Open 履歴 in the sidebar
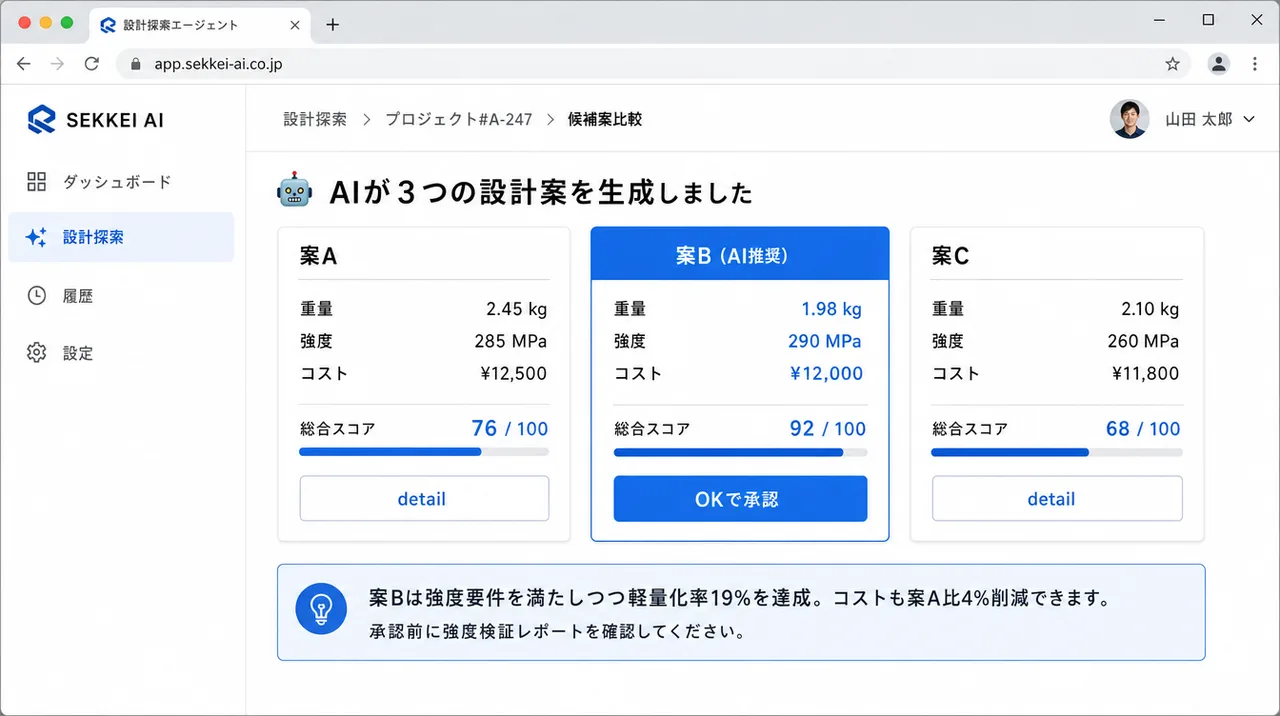 (x=121, y=296)
